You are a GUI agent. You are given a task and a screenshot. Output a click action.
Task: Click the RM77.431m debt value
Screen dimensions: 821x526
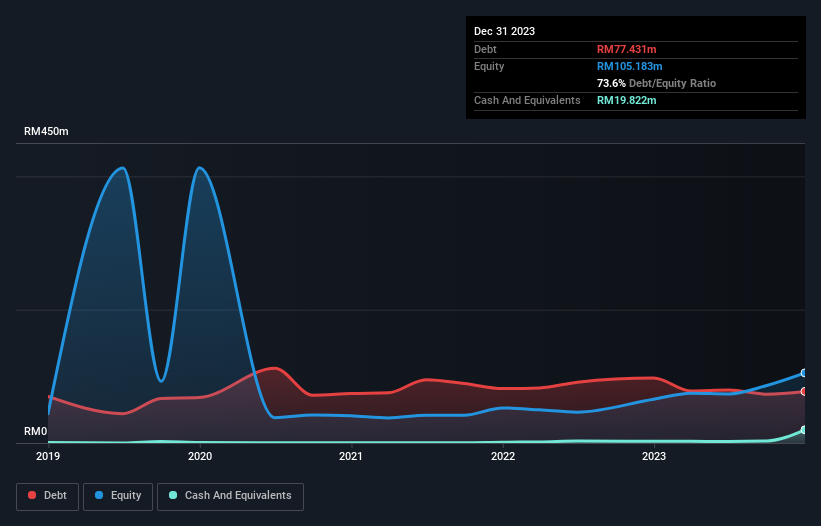point(626,49)
